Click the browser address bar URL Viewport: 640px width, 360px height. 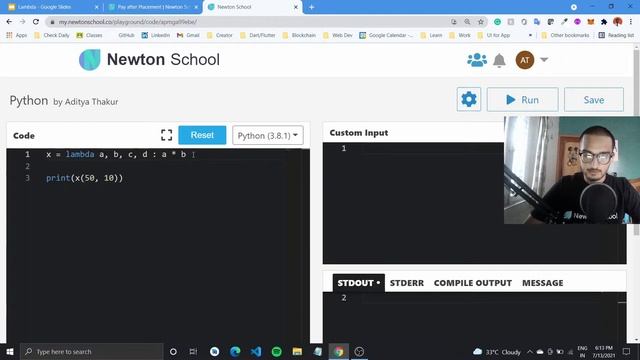(x=127, y=22)
